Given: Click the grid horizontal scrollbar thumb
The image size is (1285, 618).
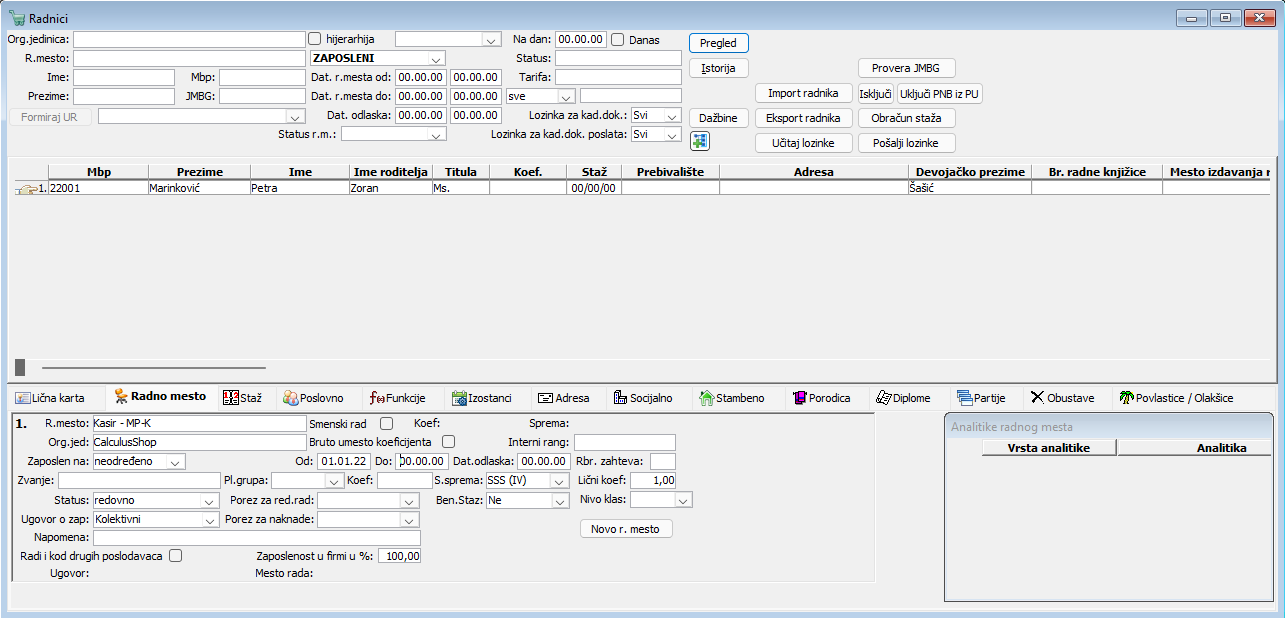Looking at the screenshot, I should [20, 367].
